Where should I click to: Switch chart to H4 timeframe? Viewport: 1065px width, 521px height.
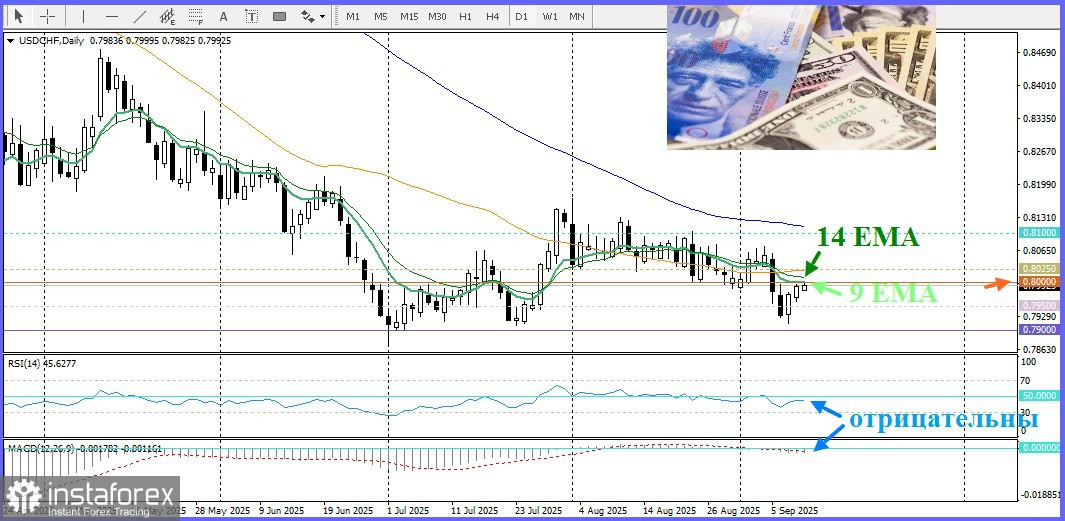(493, 16)
